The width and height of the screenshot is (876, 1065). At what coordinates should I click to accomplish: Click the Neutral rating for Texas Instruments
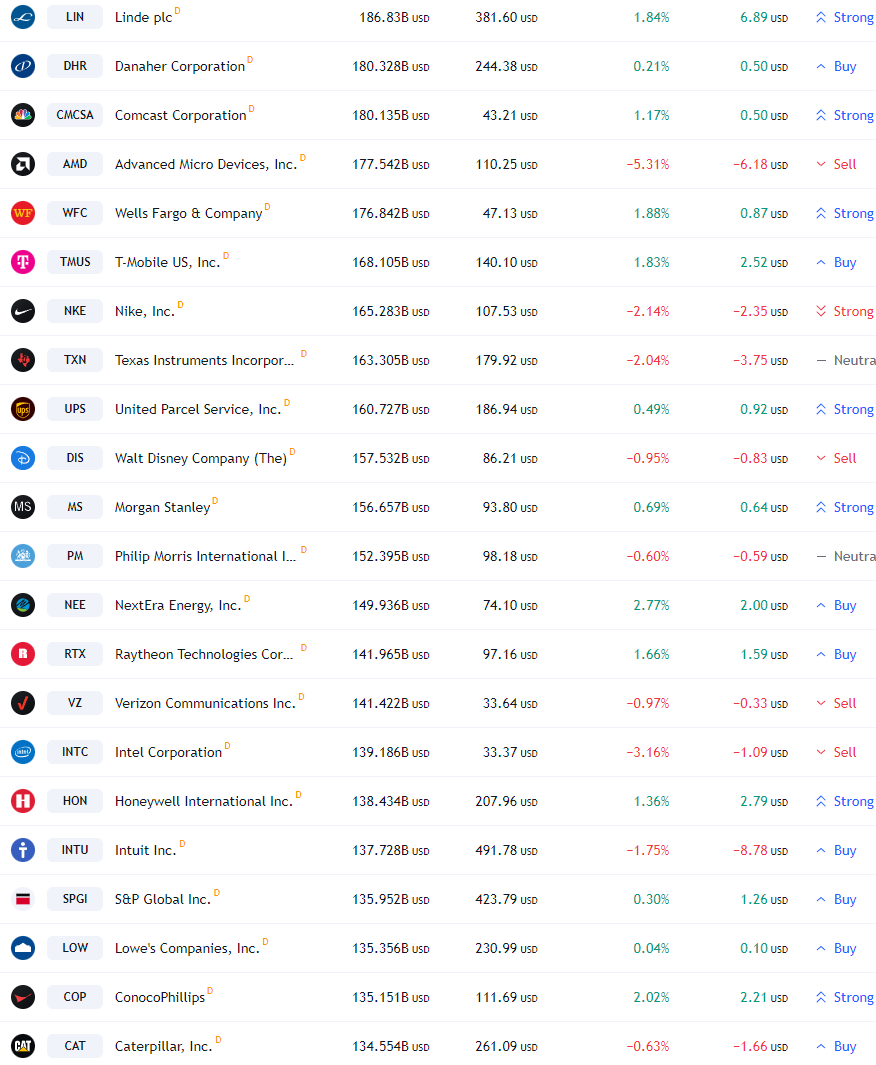coord(845,361)
